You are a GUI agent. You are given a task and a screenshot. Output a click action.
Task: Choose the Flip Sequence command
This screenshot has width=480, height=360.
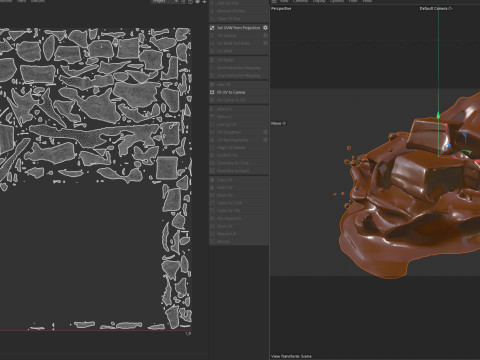click(239, 218)
